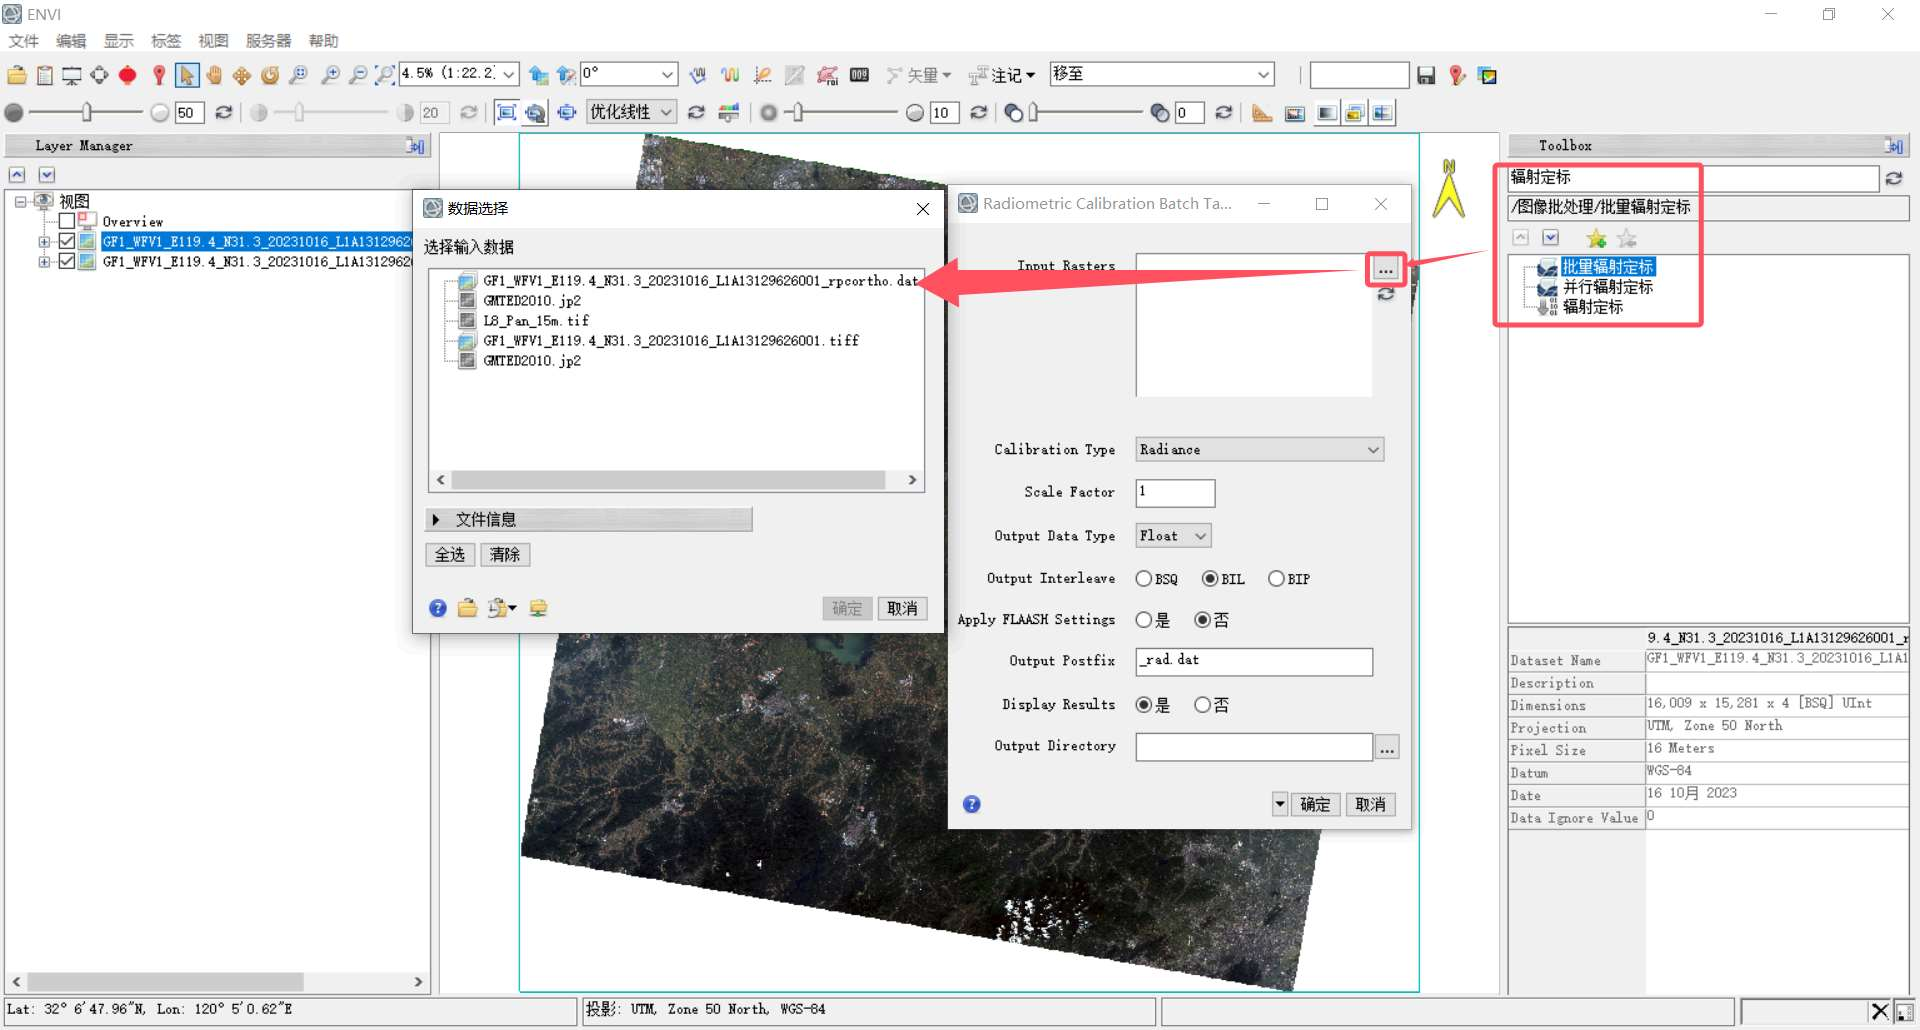The height and width of the screenshot is (1030, 1920).
Task: Click the Rotate view icon
Action: pos(270,75)
